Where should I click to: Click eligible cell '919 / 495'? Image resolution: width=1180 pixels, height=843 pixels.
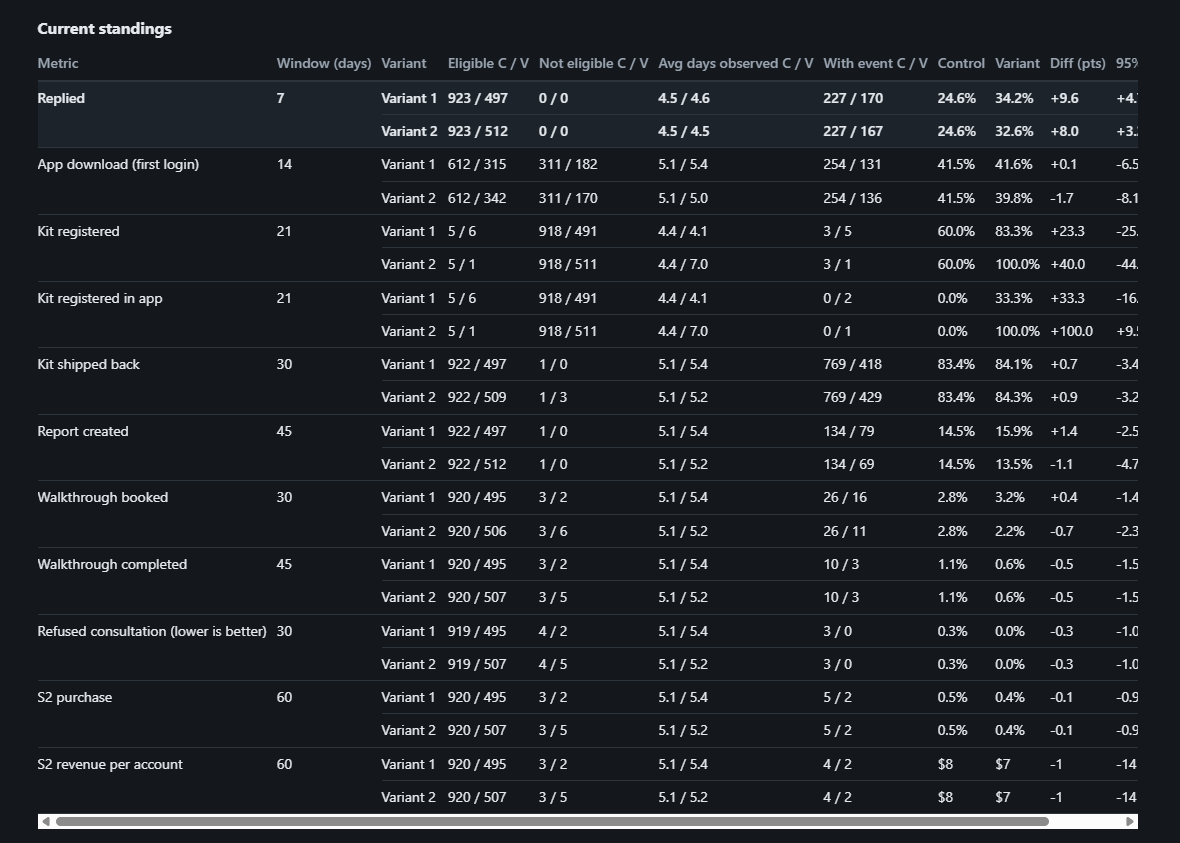477,631
